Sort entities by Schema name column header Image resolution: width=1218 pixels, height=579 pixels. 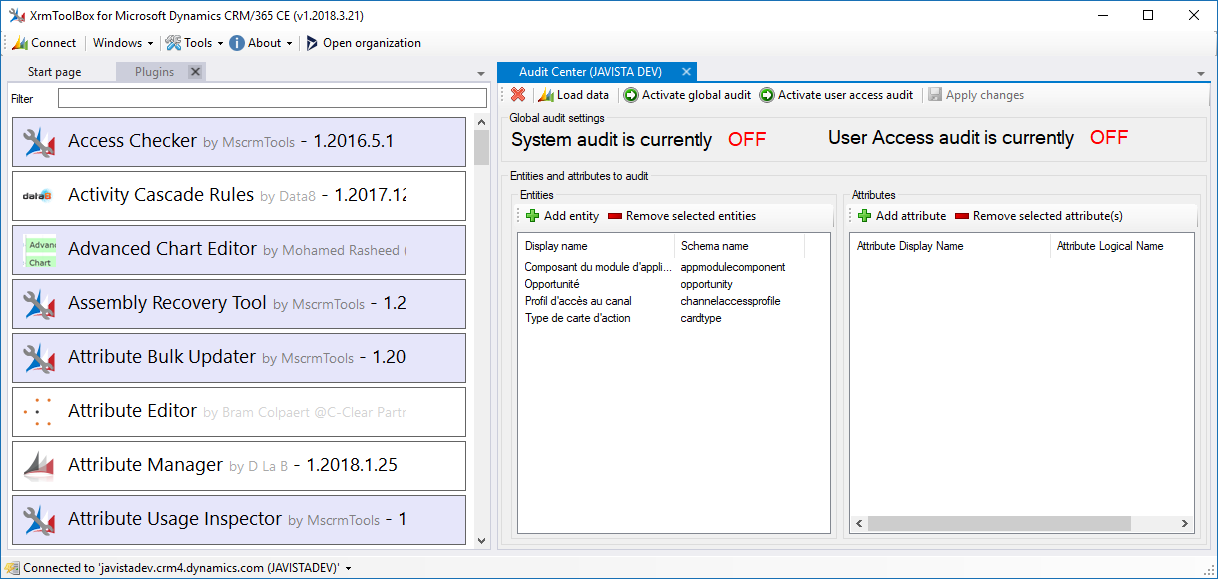(x=739, y=246)
